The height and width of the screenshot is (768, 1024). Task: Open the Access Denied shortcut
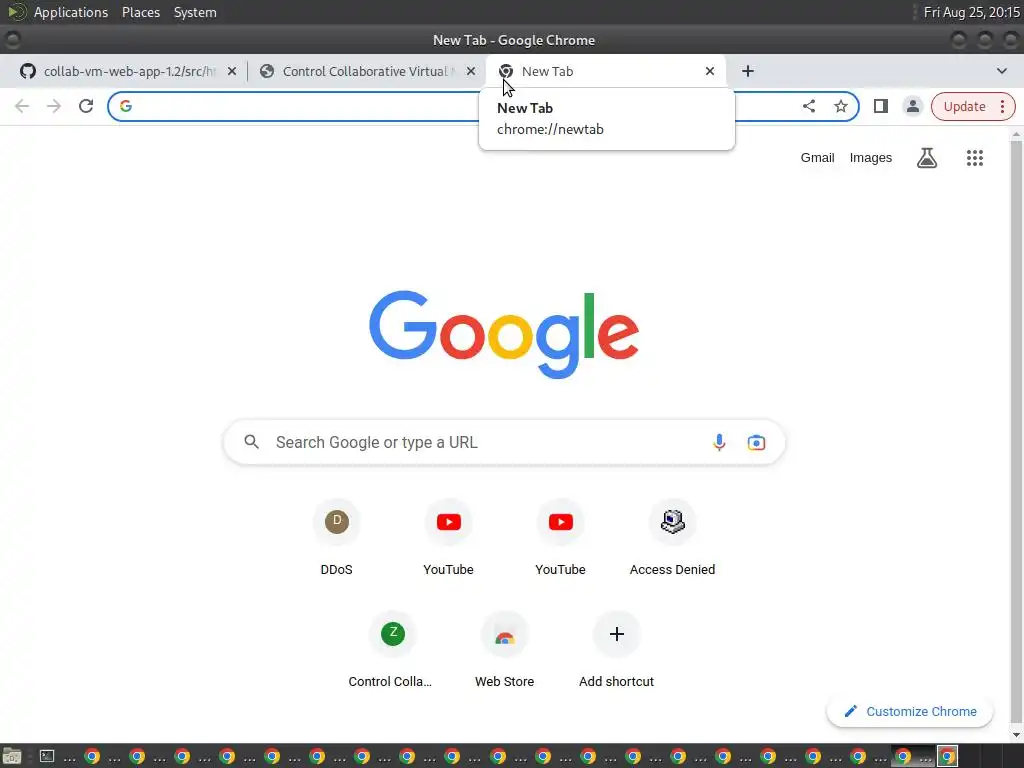point(672,539)
